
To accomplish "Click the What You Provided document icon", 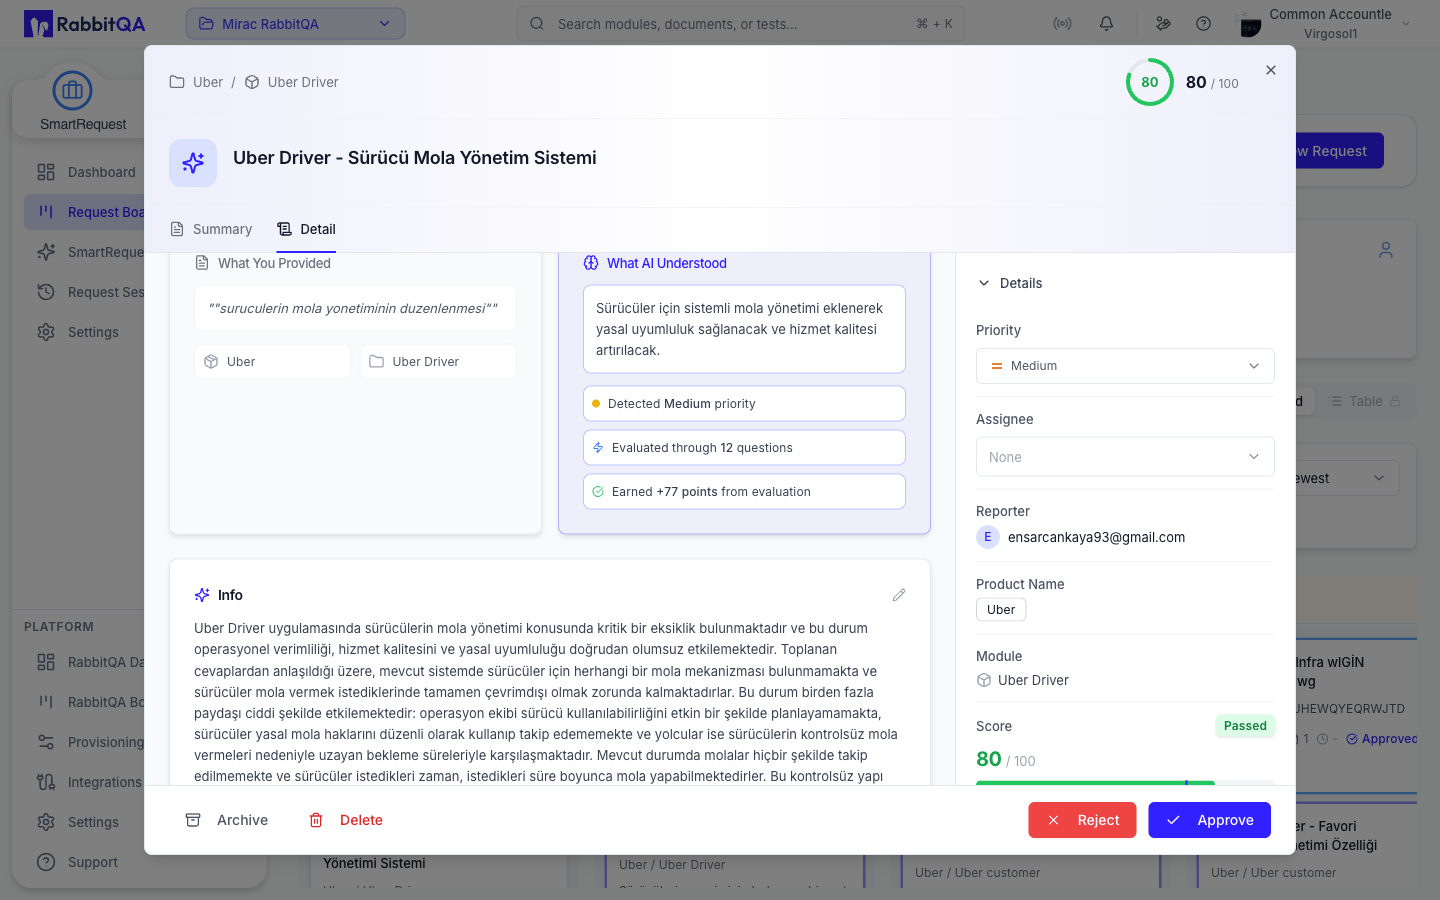I will point(202,263).
